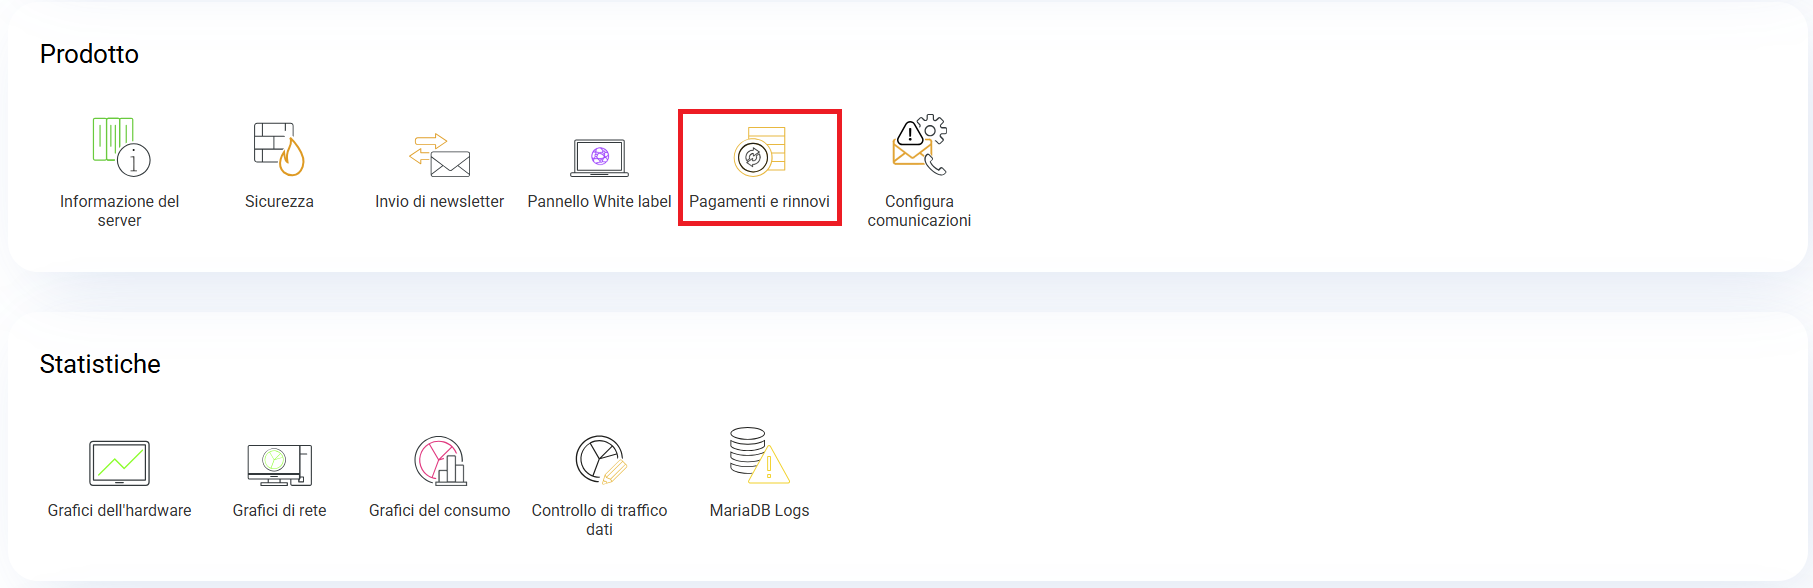Click the Grafici di rete icon
This screenshot has width=1813, height=588.
pyautogui.click(x=279, y=464)
